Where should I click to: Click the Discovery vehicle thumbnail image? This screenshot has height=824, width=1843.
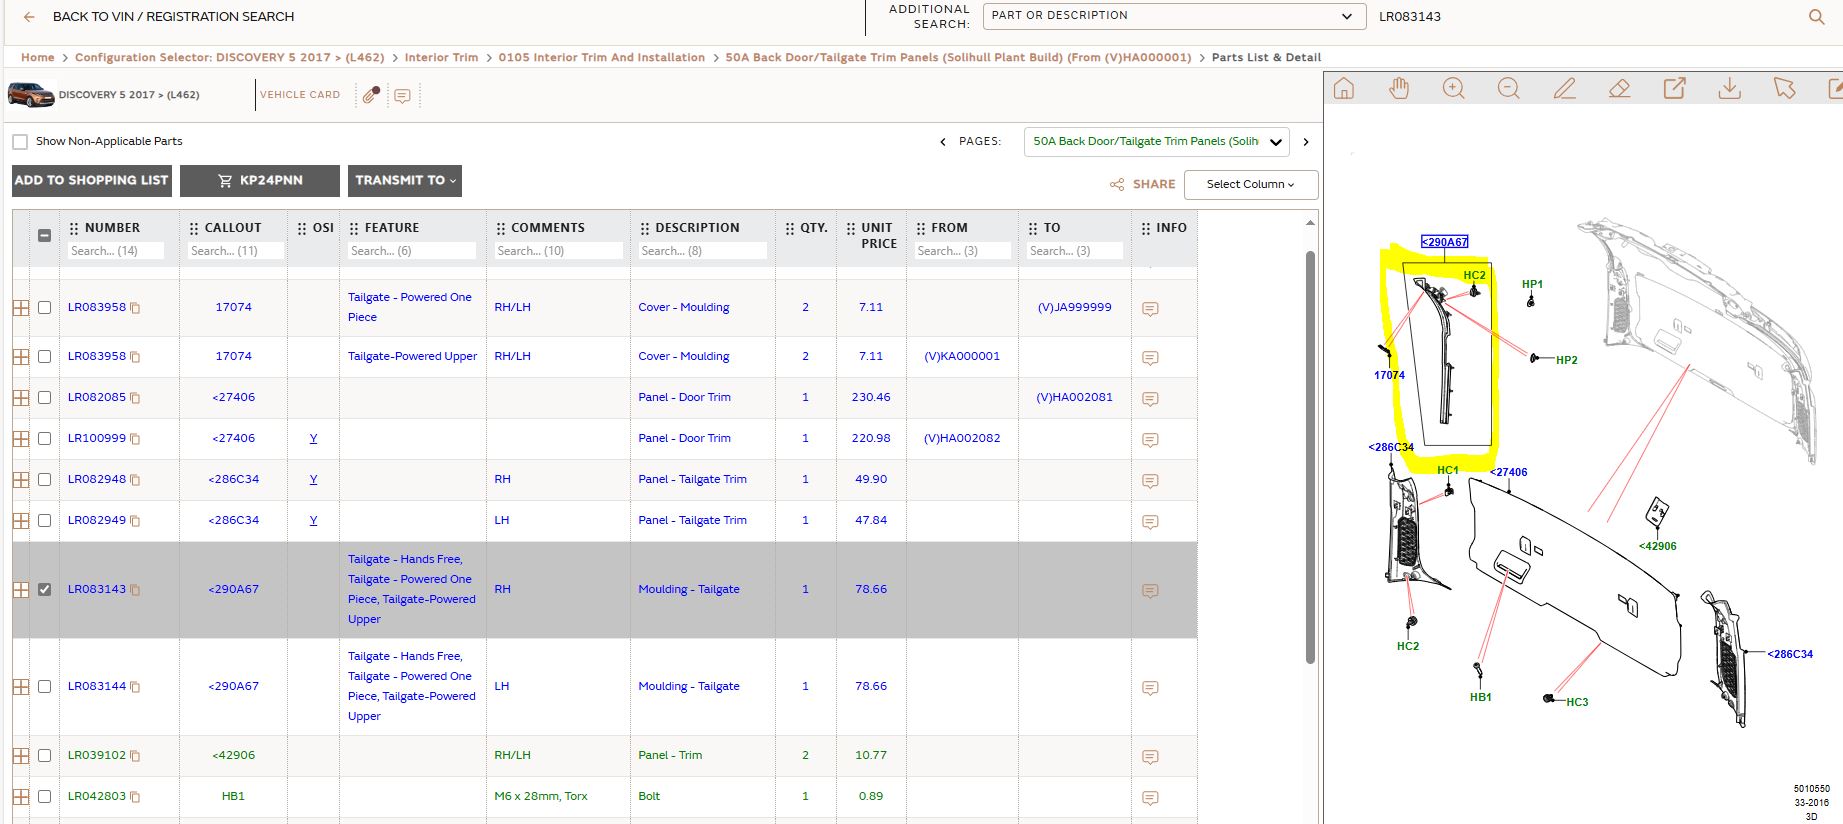(31, 95)
